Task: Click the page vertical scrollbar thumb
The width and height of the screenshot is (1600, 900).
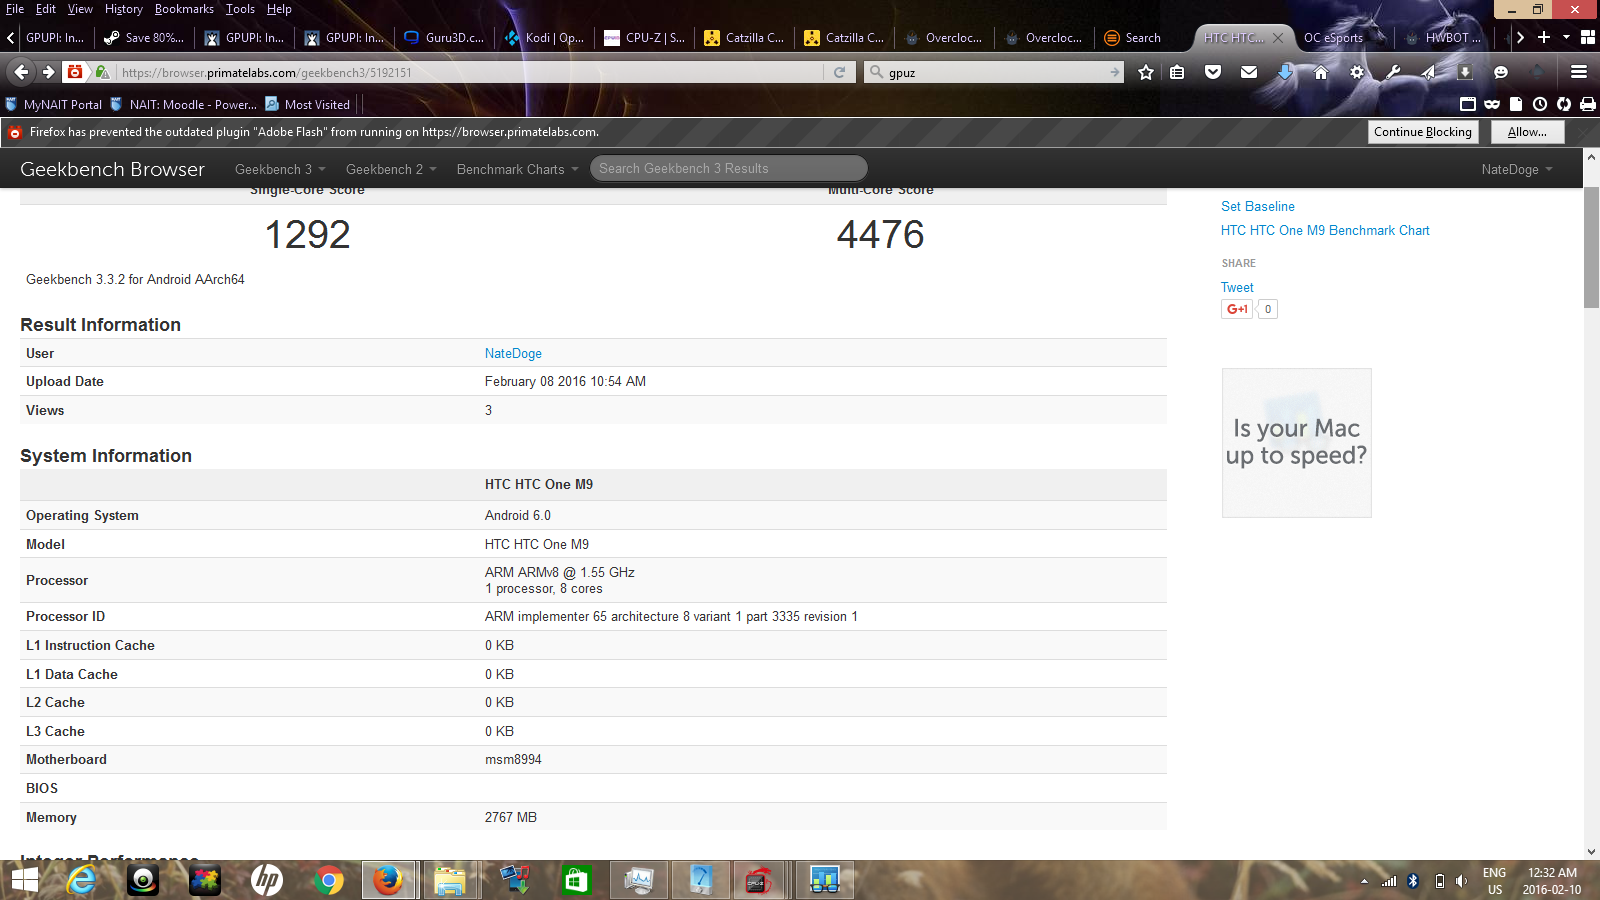Action: pos(1591,247)
